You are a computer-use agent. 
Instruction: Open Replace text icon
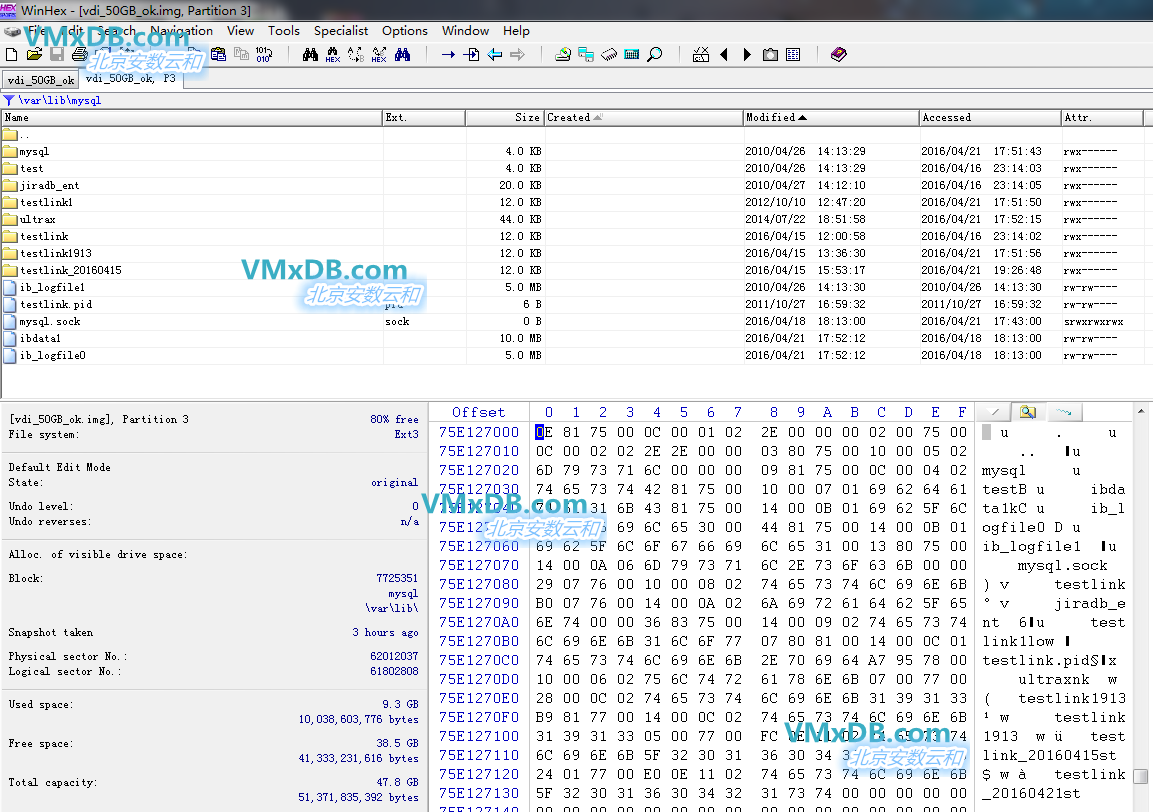[x=356, y=54]
